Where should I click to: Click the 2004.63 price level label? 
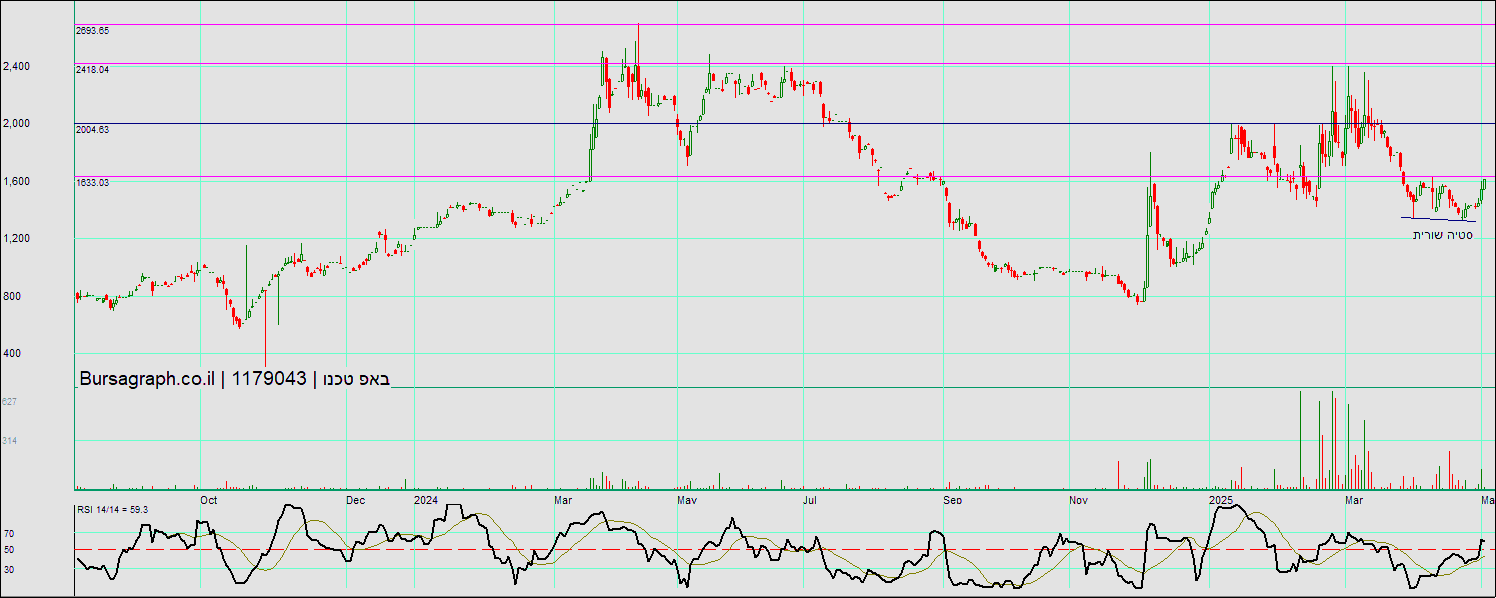(x=92, y=130)
